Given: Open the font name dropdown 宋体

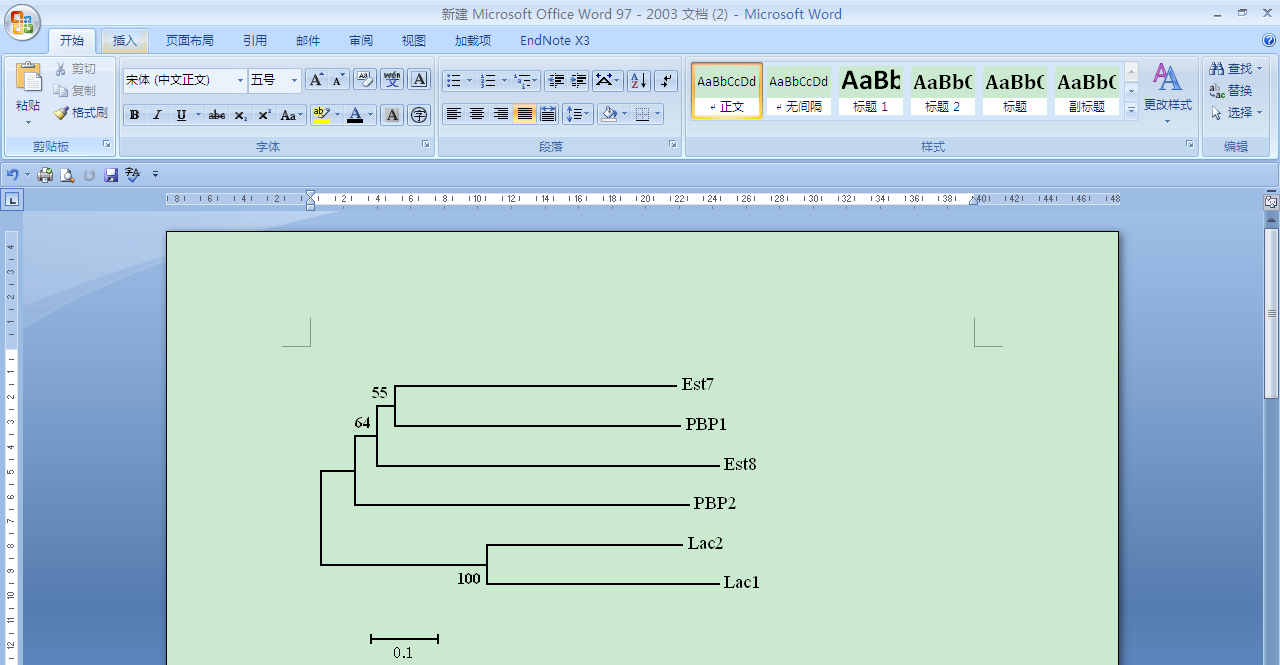Looking at the screenshot, I should [x=240, y=80].
